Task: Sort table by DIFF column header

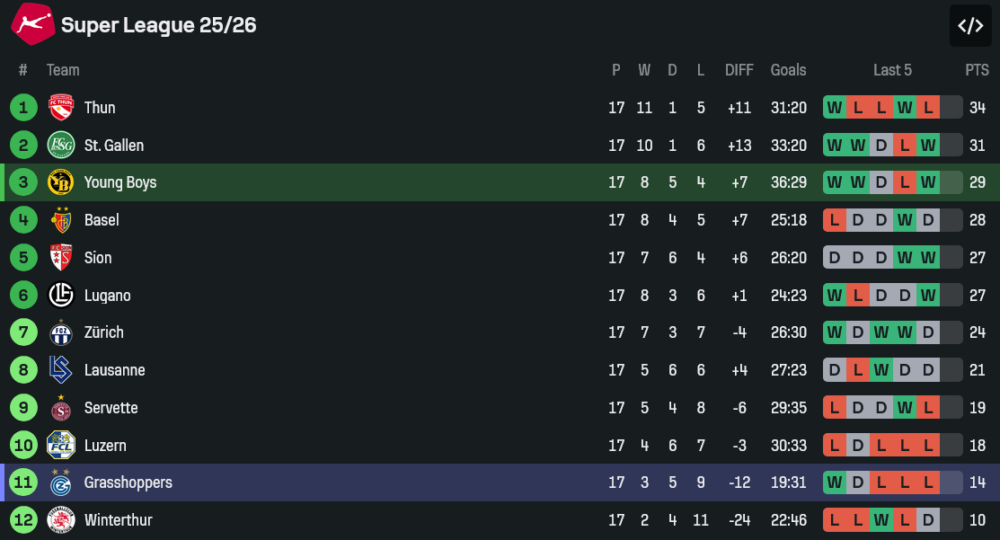Action: tap(739, 70)
